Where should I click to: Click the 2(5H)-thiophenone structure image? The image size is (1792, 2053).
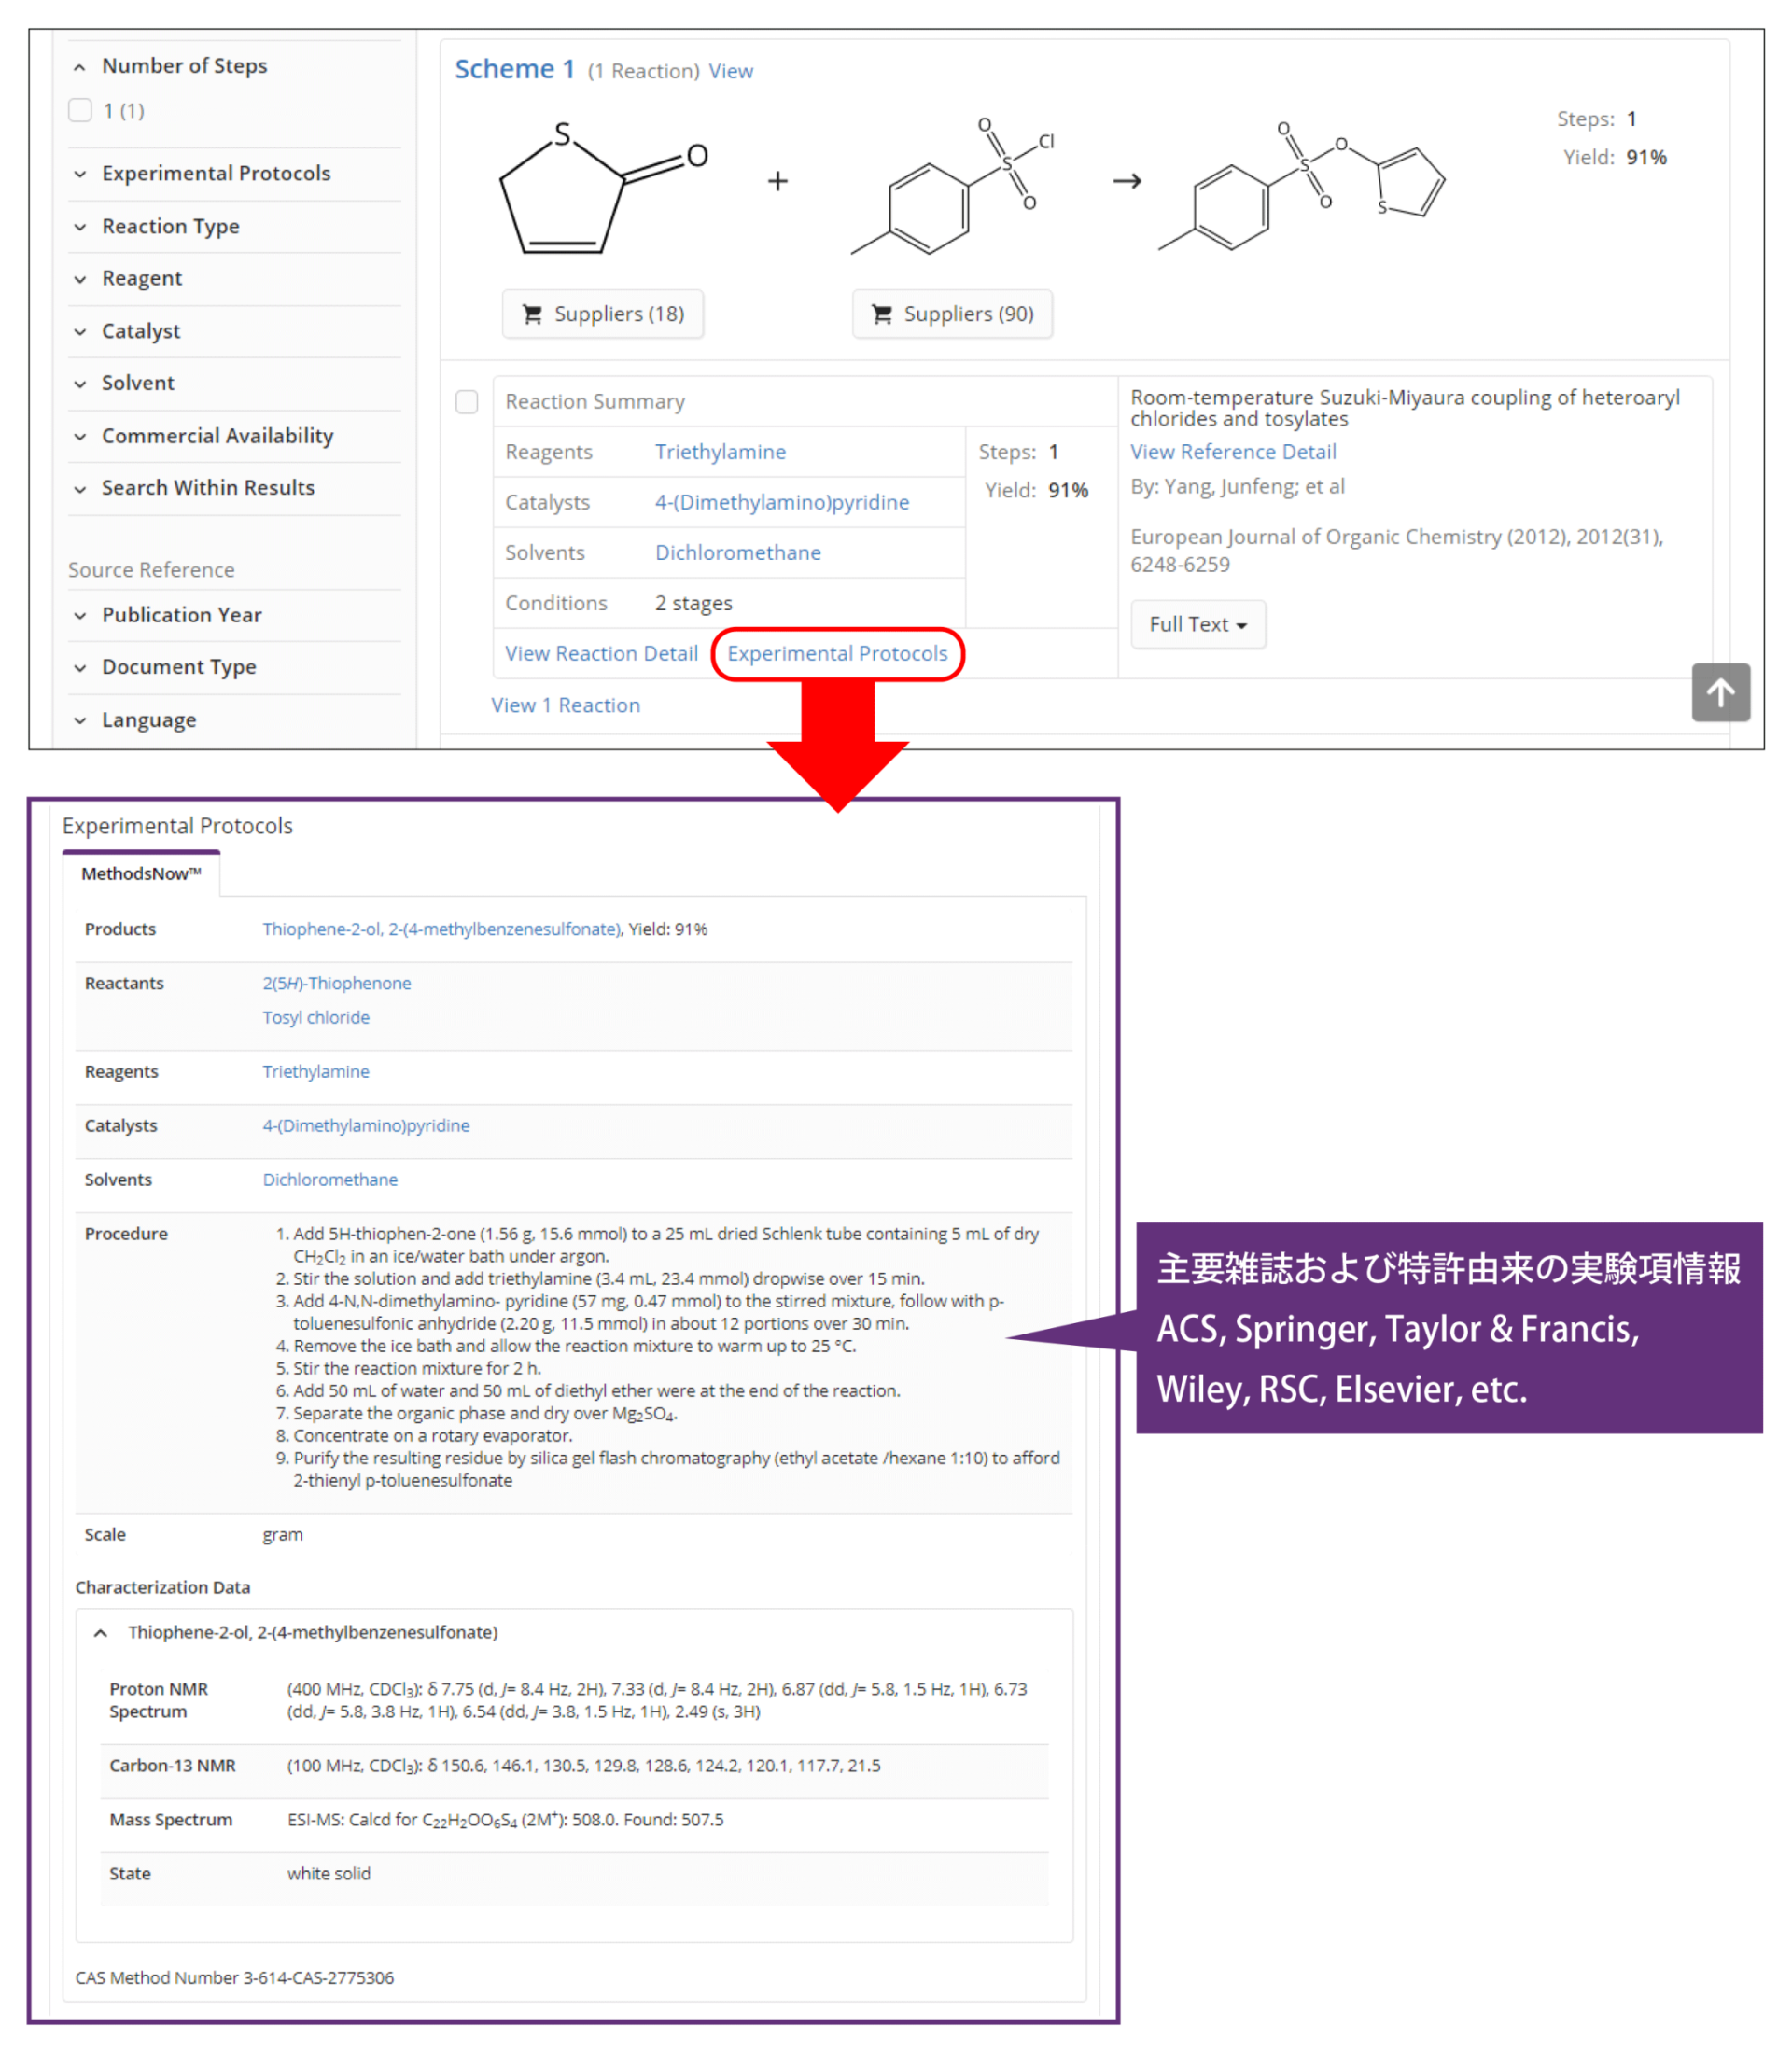[x=603, y=187]
